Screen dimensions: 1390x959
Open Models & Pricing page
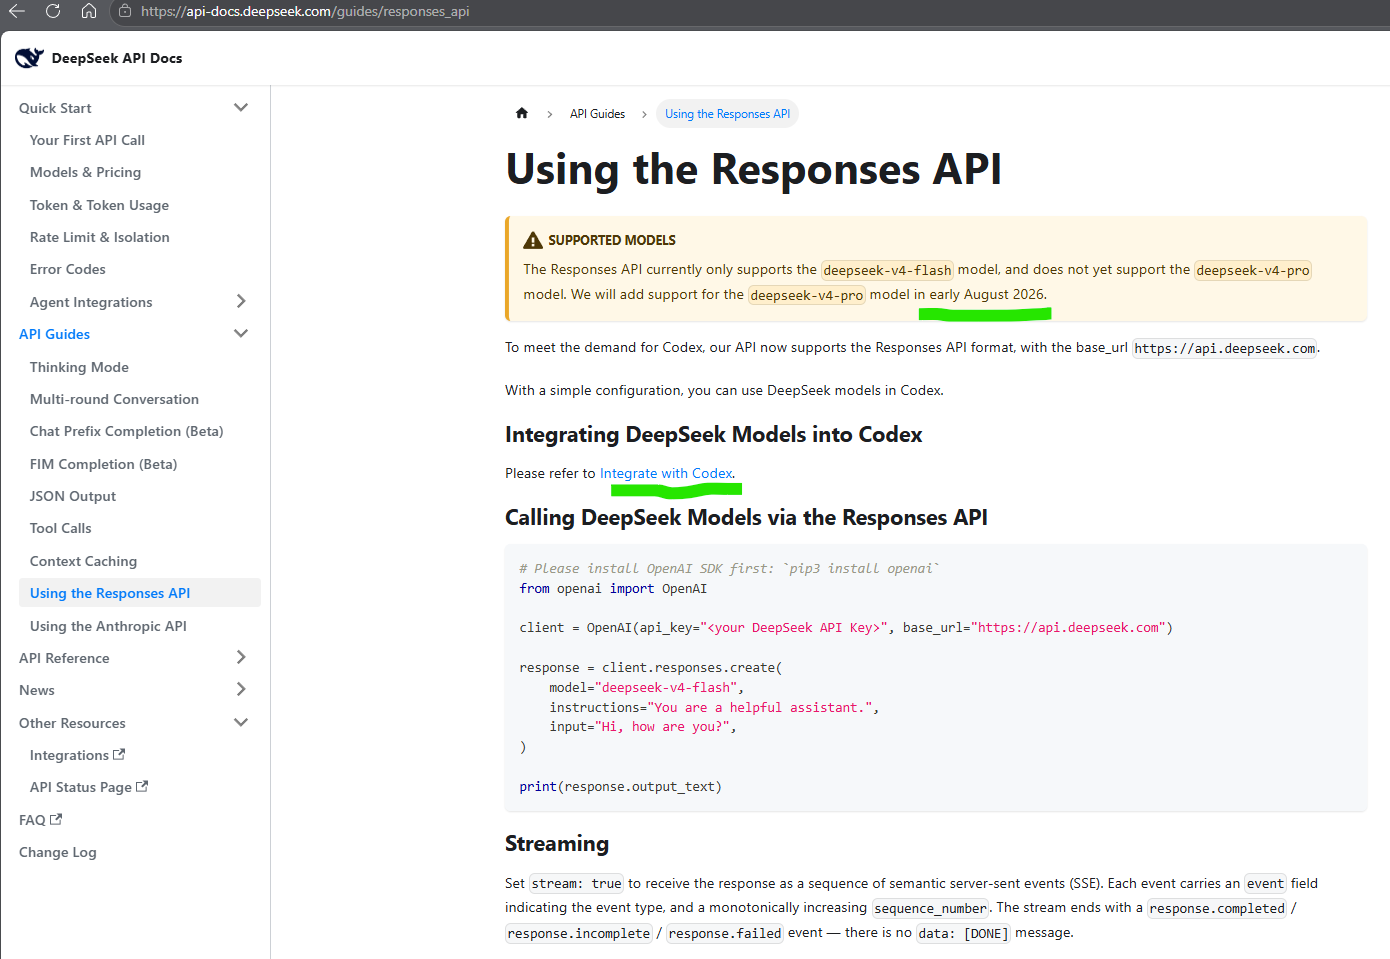click(85, 172)
